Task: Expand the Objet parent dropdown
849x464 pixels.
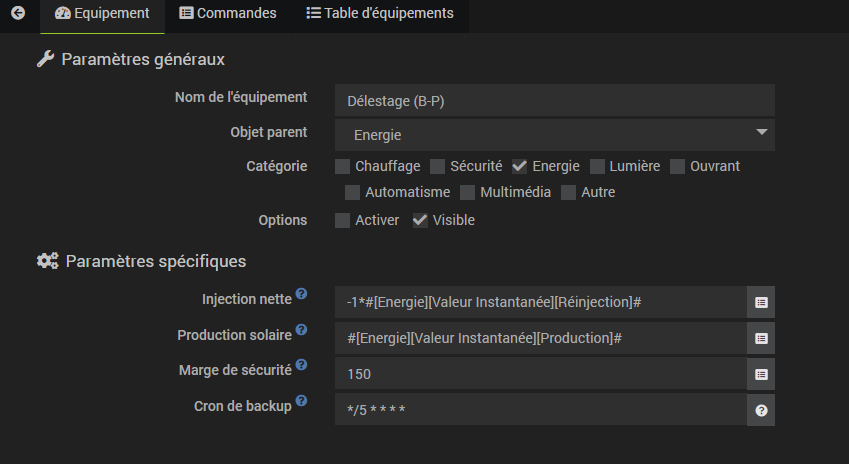Action: click(x=554, y=135)
